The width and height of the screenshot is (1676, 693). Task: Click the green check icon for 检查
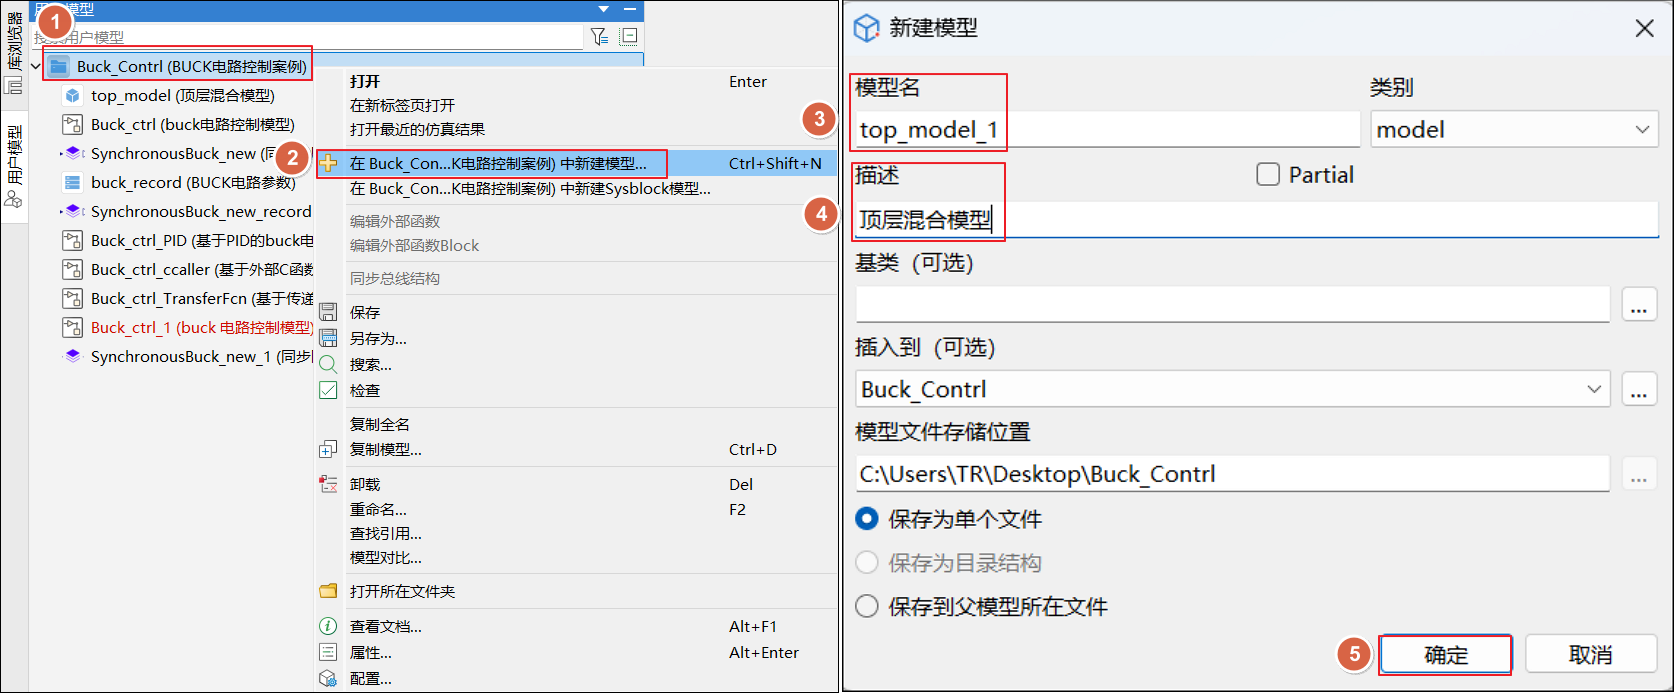click(328, 390)
